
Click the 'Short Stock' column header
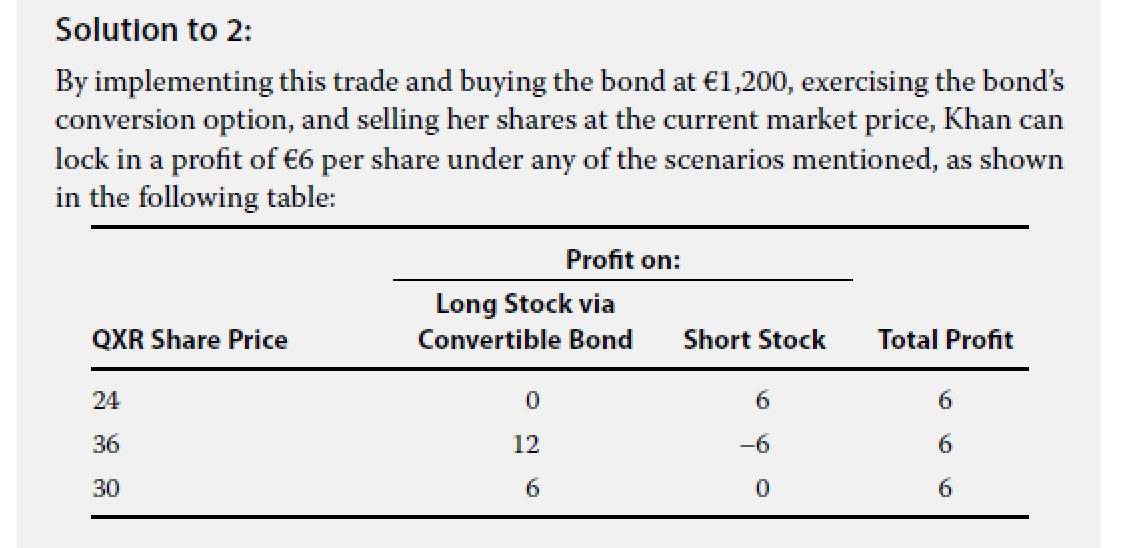point(754,340)
